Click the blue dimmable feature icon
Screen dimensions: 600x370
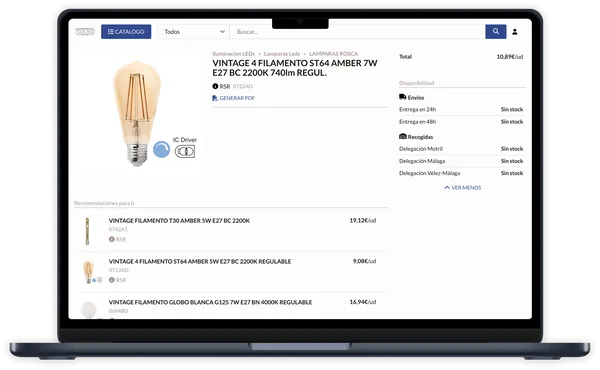pyautogui.click(x=161, y=150)
